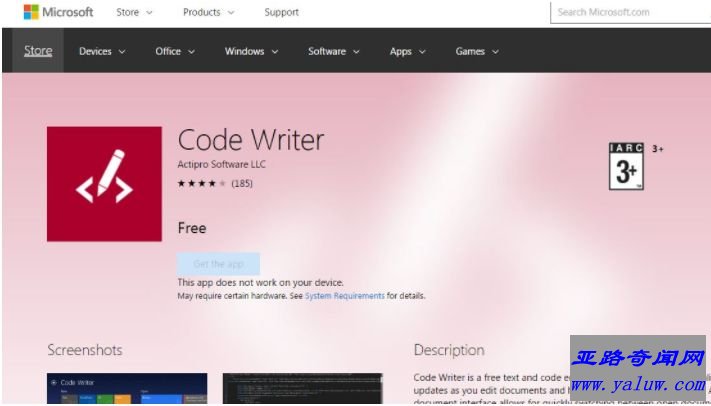Screen dimensions: 711x406
Task: Expand the top Store dropdown
Action: pyautogui.click(x=134, y=12)
